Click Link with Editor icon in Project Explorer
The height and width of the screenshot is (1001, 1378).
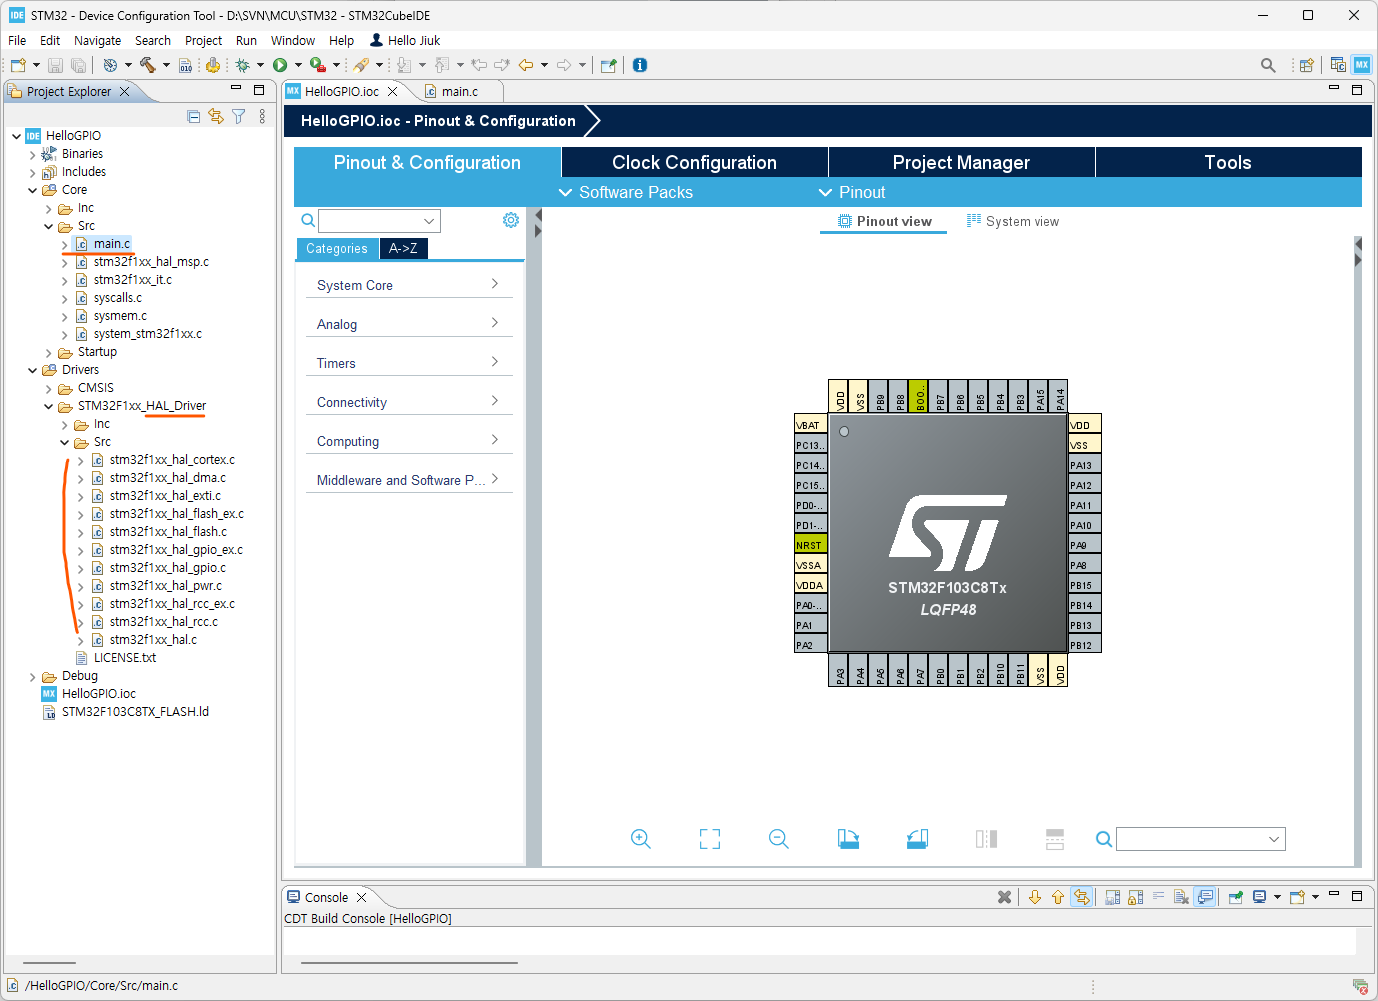pyautogui.click(x=216, y=116)
